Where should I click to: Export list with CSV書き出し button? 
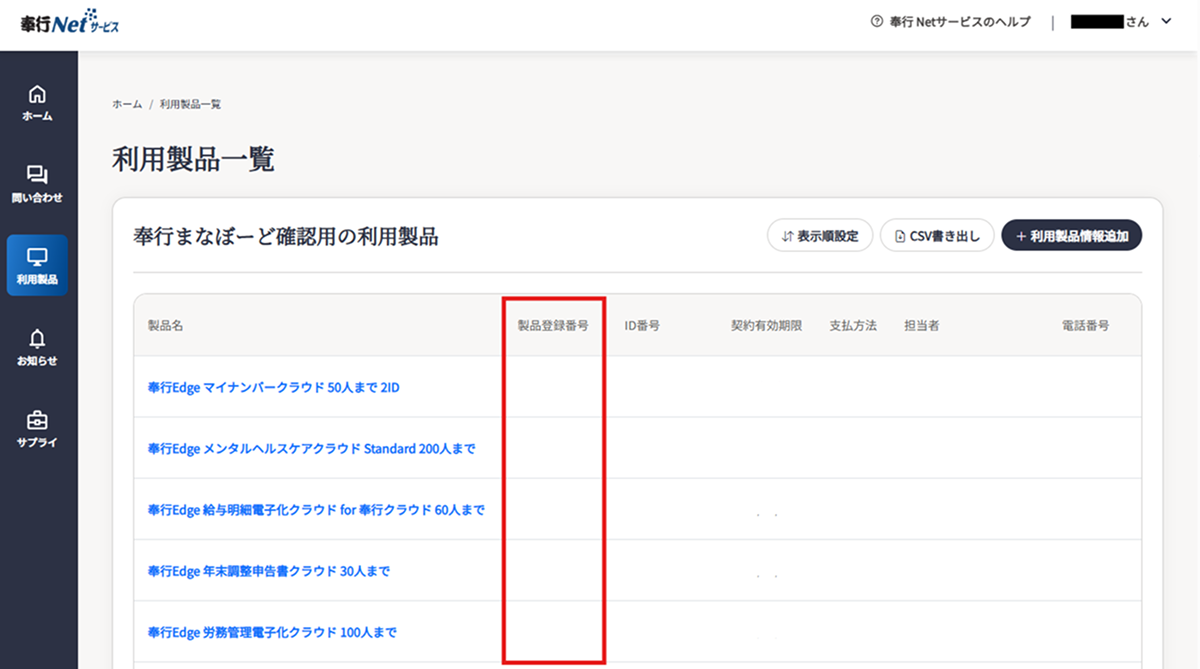coord(937,236)
